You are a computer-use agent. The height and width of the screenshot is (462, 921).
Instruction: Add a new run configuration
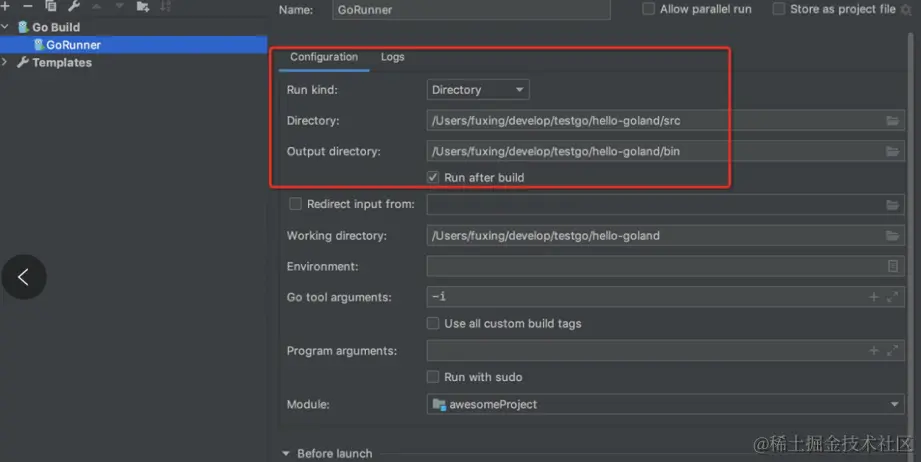[x=5, y=6]
